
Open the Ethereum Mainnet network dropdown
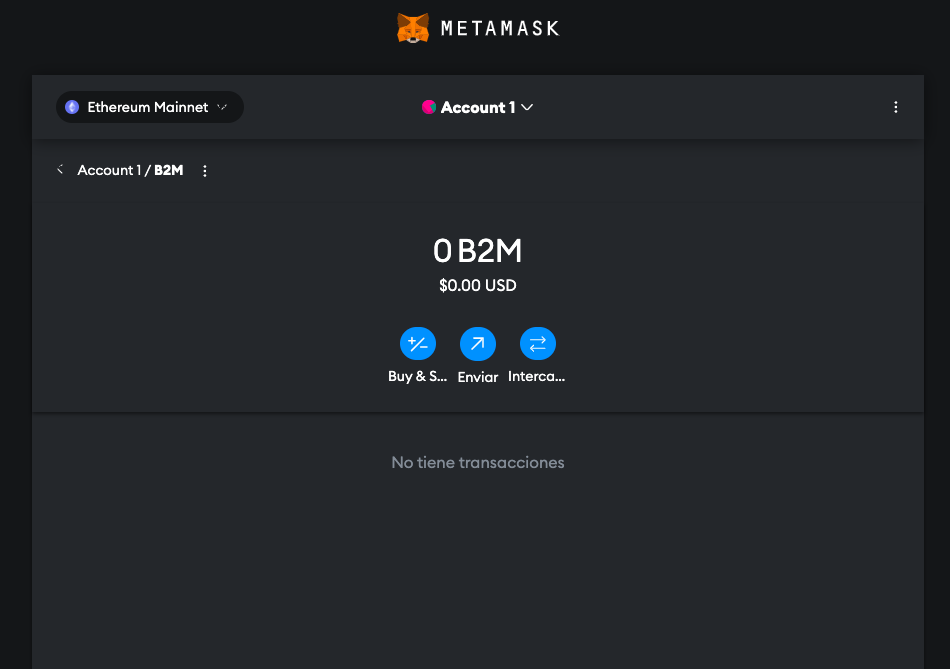tap(150, 107)
